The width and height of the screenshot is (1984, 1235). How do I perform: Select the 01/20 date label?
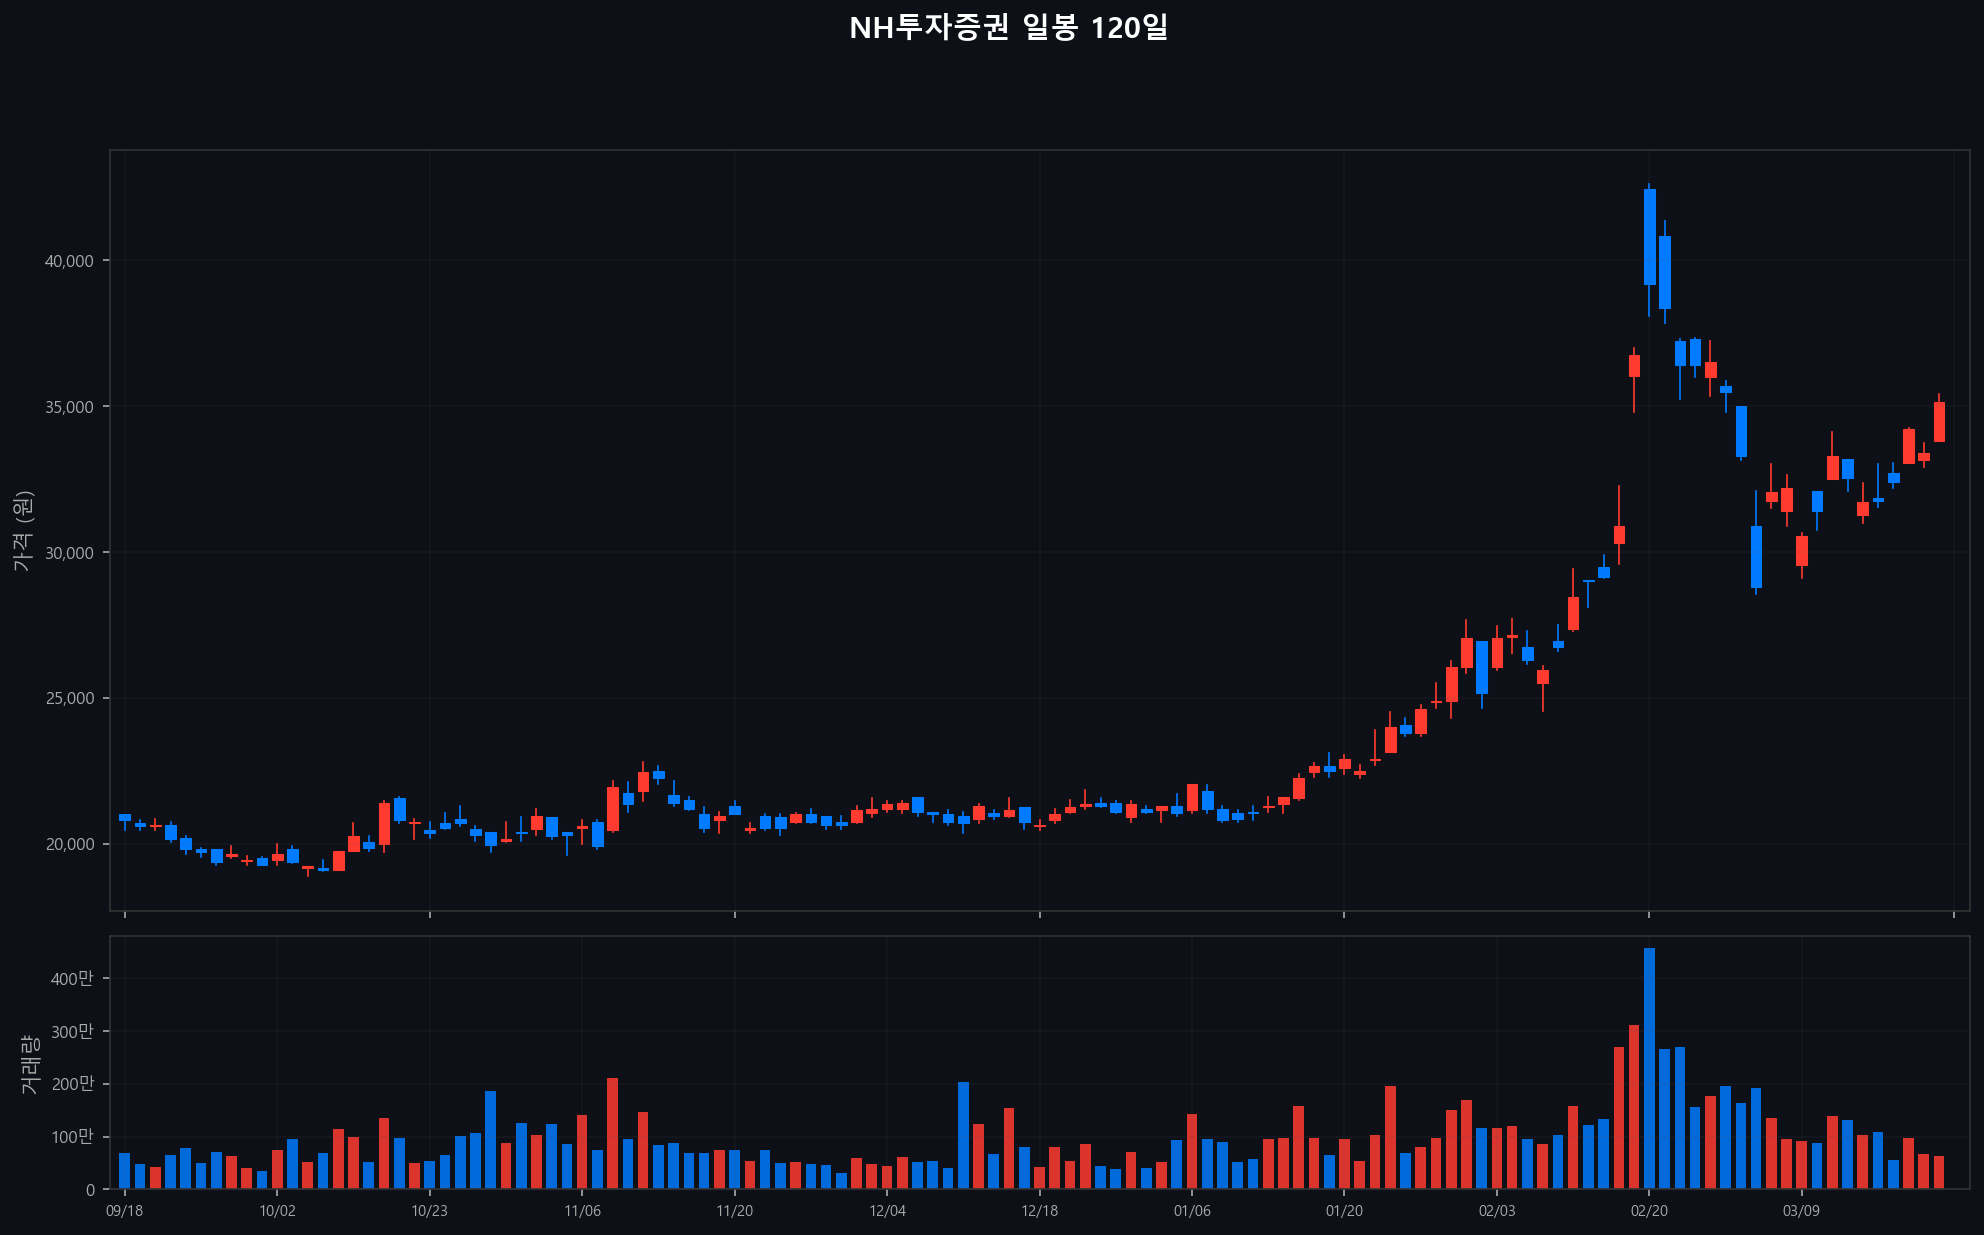1344,1211
